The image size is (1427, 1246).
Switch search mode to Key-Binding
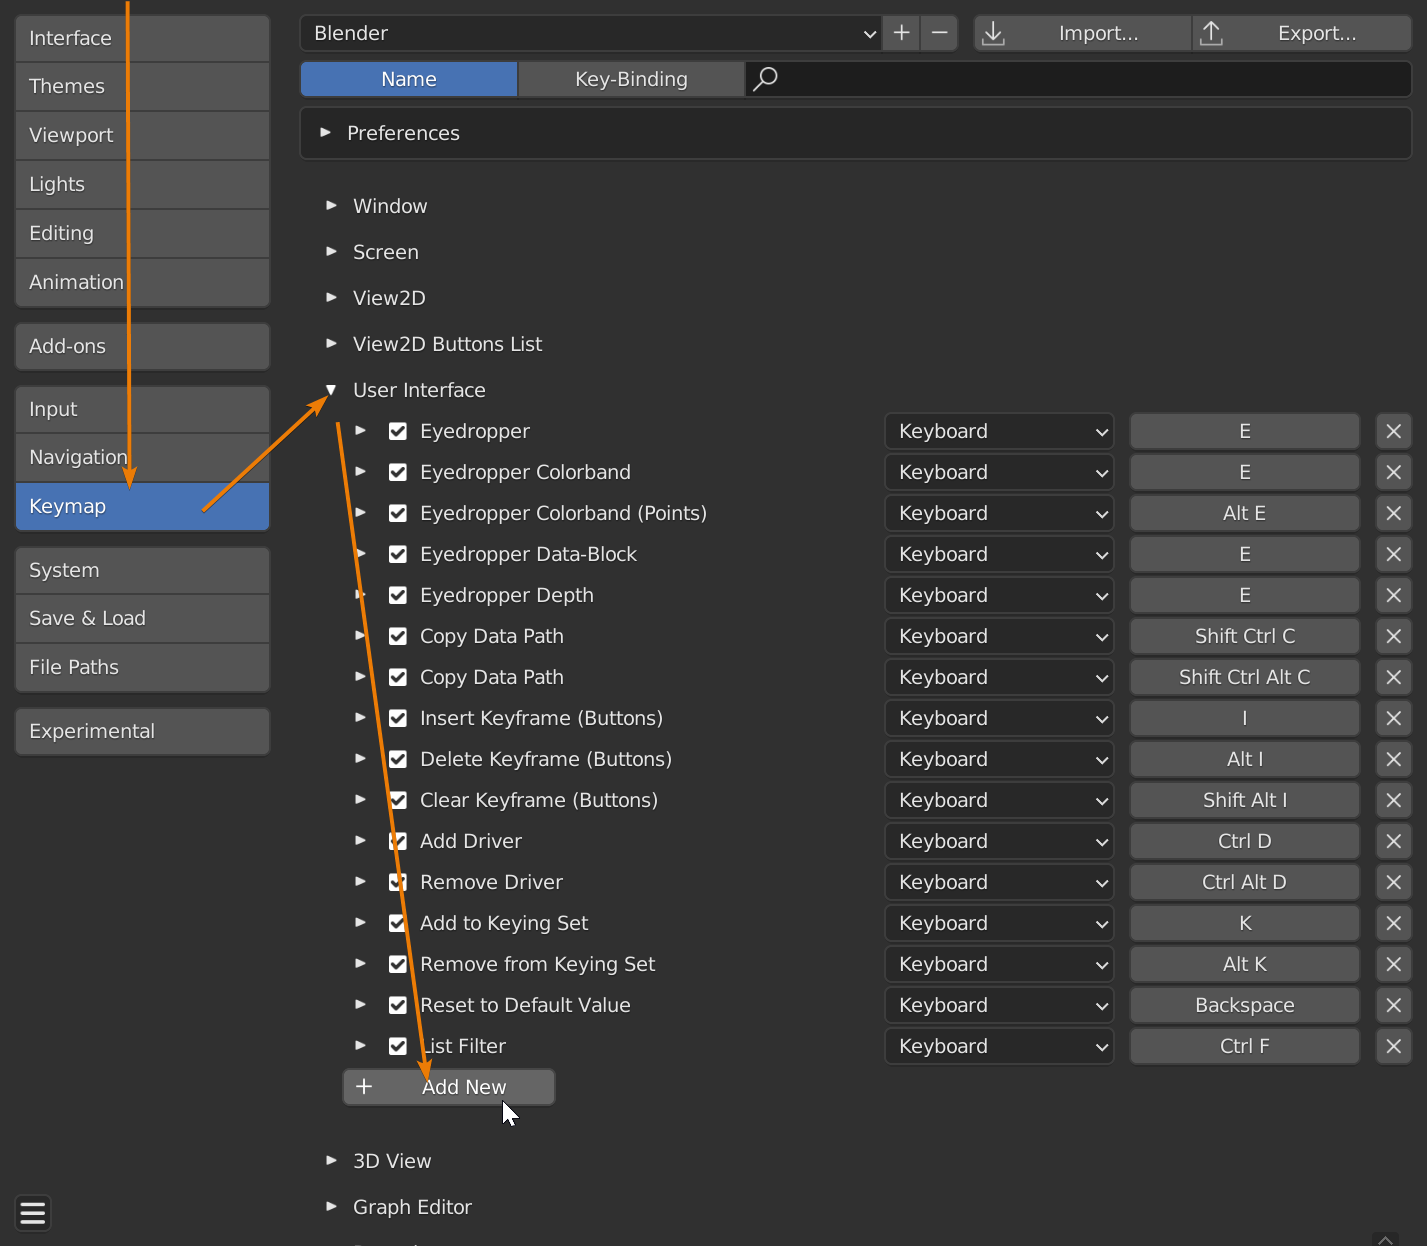[x=631, y=79]
